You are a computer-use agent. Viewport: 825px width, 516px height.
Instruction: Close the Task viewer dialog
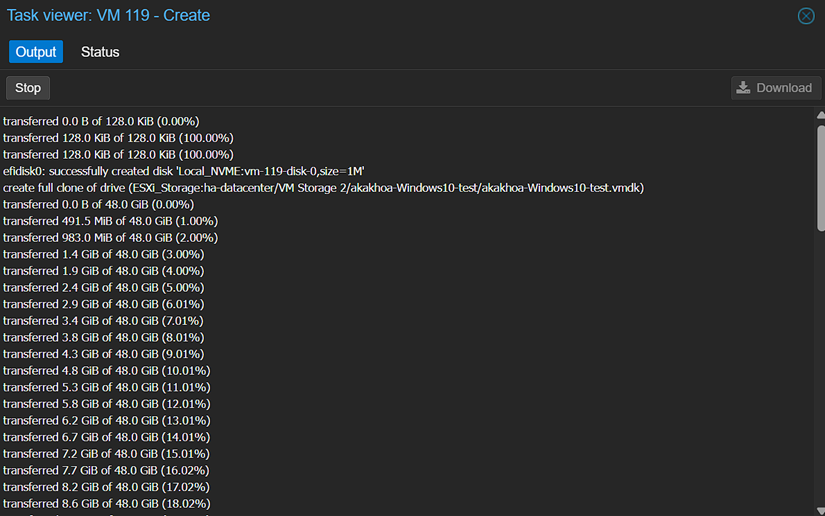coord(806,16)
